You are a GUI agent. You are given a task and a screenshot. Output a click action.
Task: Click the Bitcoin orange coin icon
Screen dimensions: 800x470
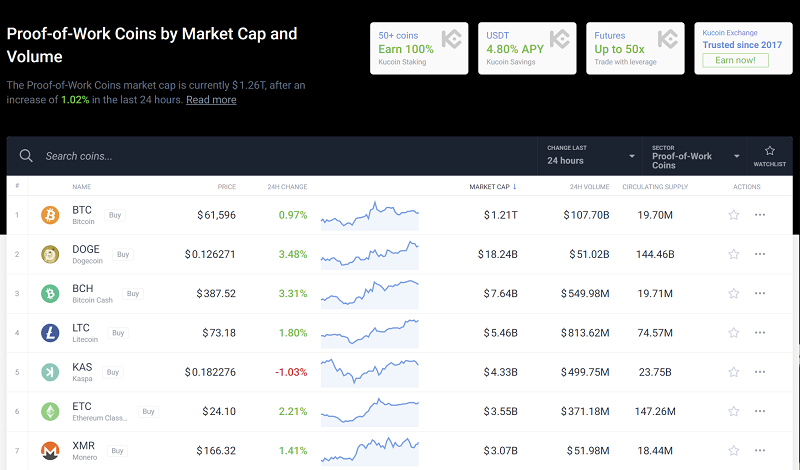click(50, 215)
